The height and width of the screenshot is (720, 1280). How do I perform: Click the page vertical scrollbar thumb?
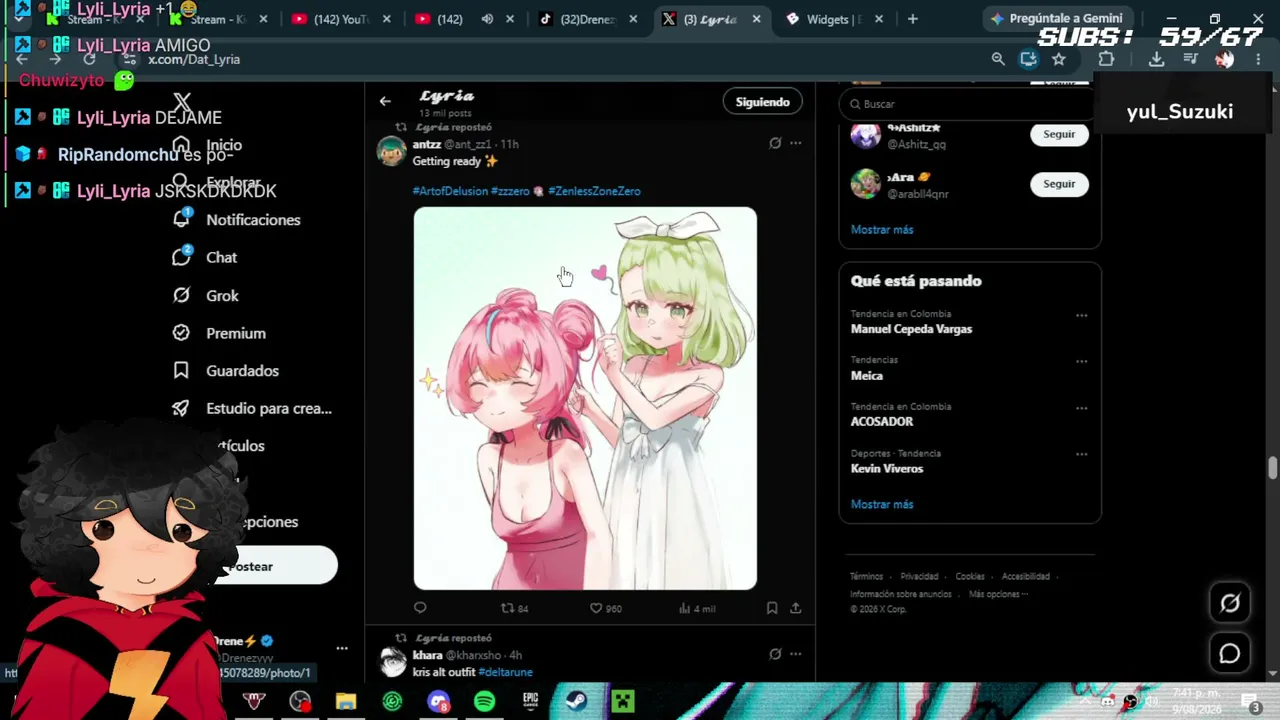tap(1273, 468)
